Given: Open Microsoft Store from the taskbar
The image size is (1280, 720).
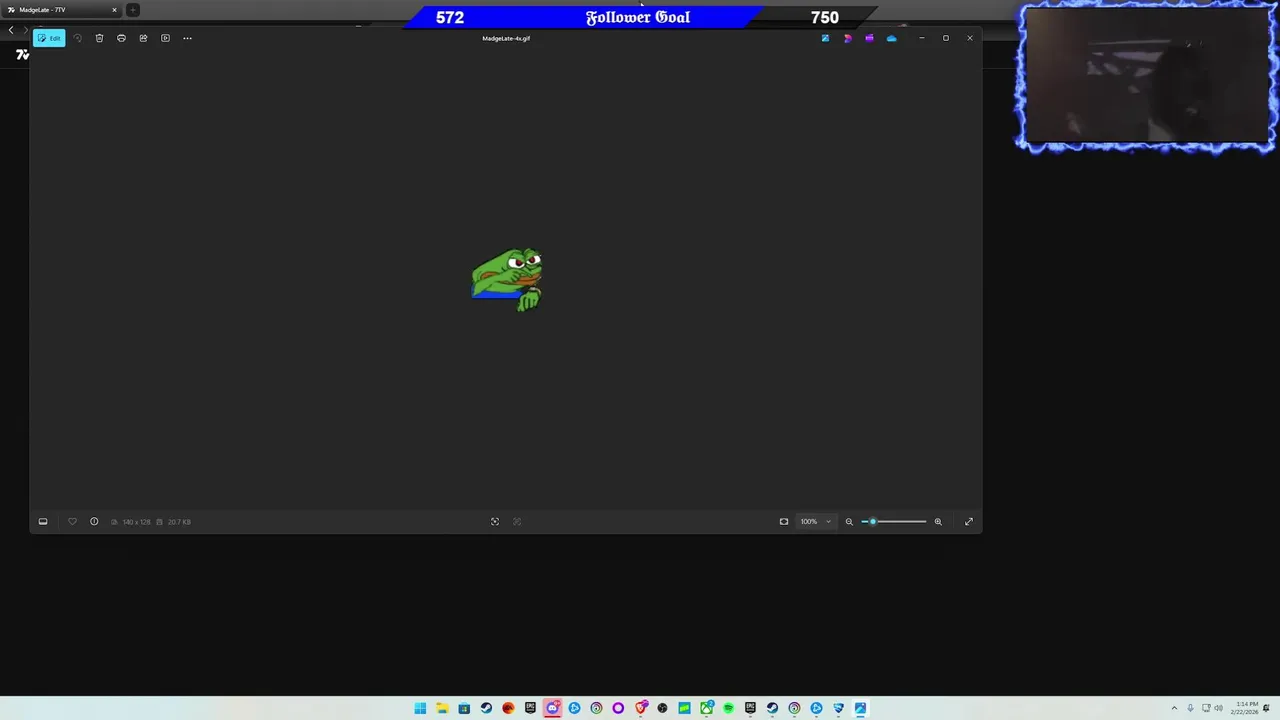Looking at the screenshot, I should 464,708.
